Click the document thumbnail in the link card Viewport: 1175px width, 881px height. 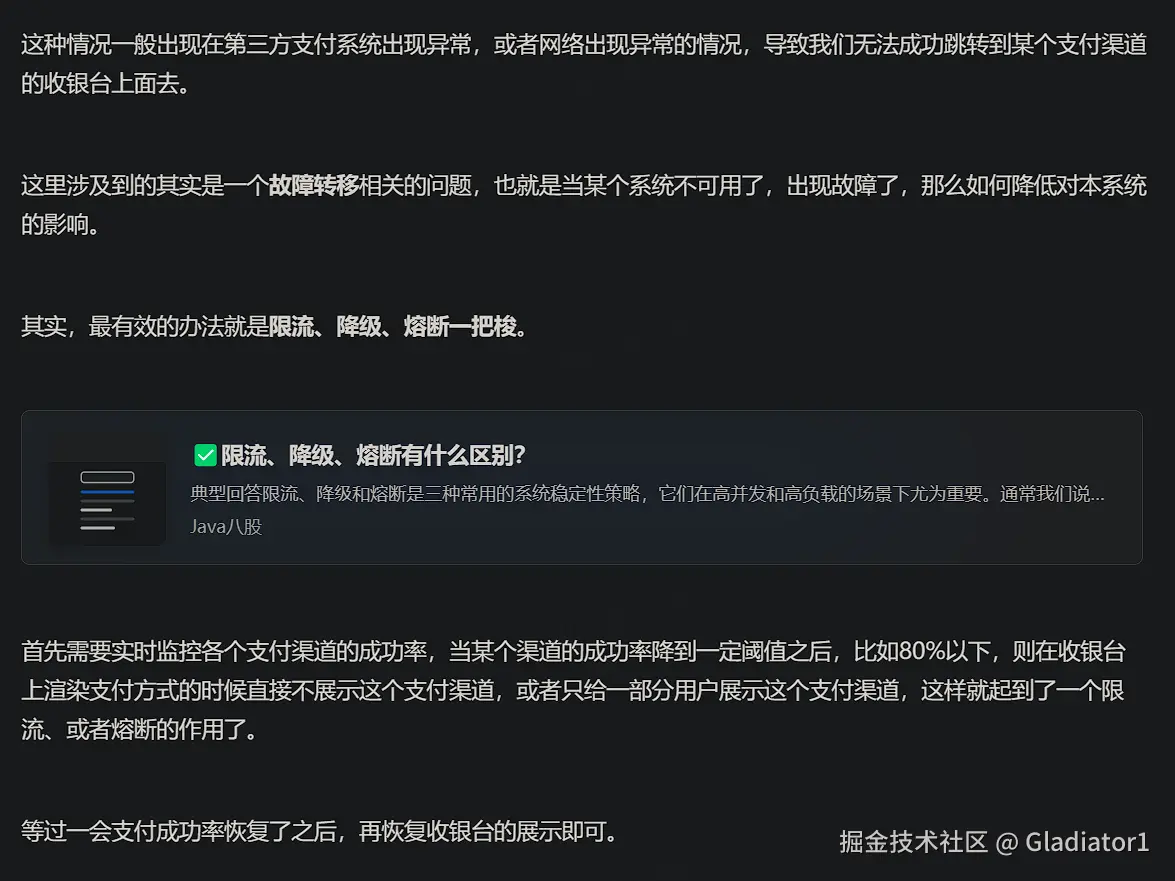107,501
